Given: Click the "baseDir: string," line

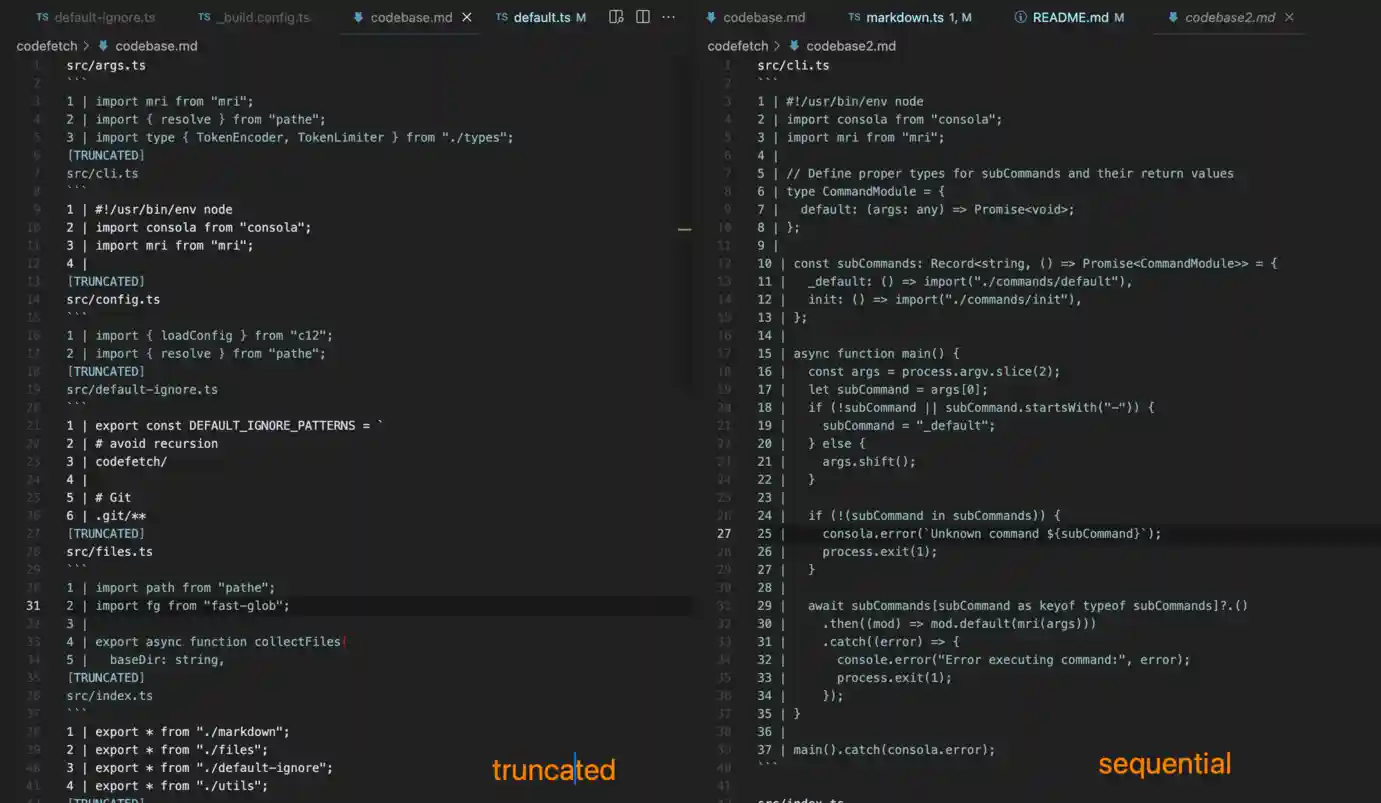Looking at the screenshot, I should (146, 660).
